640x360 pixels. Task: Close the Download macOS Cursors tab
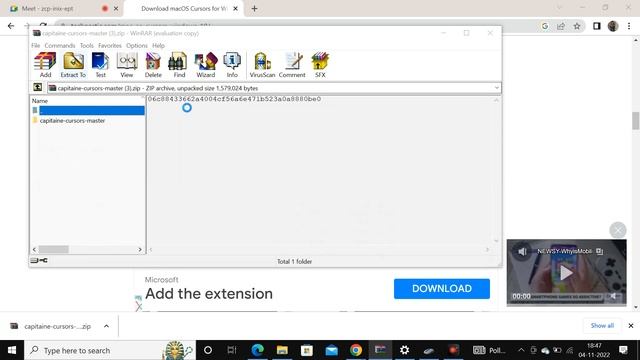point(236,9)
